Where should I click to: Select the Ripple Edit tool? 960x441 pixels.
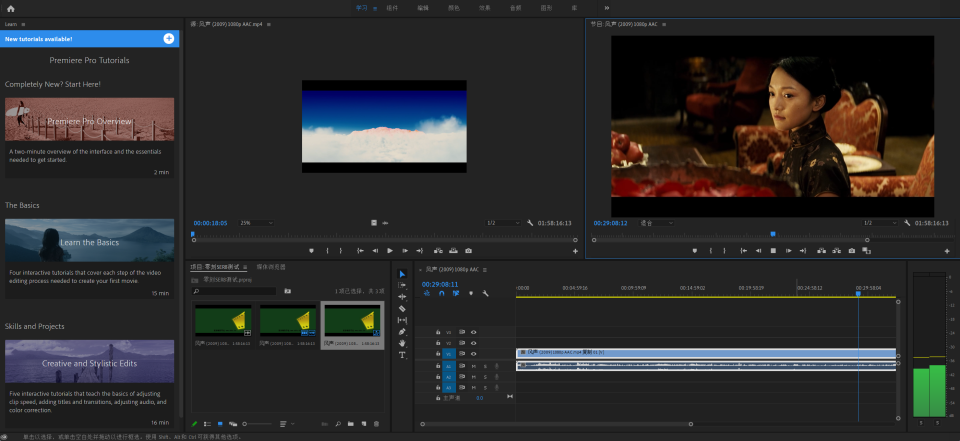pyautogui.click(x=402, y=297)
